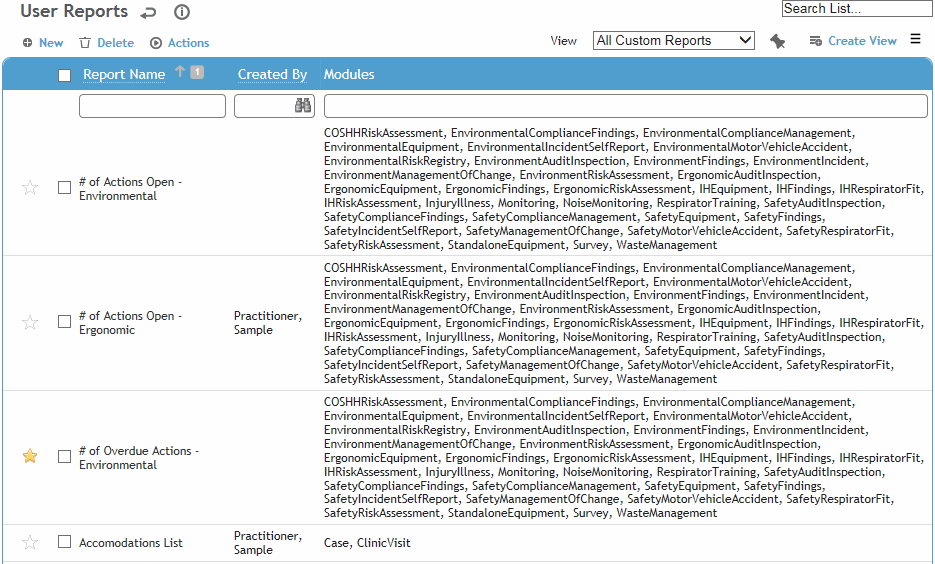Click the Create View link
Viewport: 935px width, 564px height.
click(x=862, y=41)
